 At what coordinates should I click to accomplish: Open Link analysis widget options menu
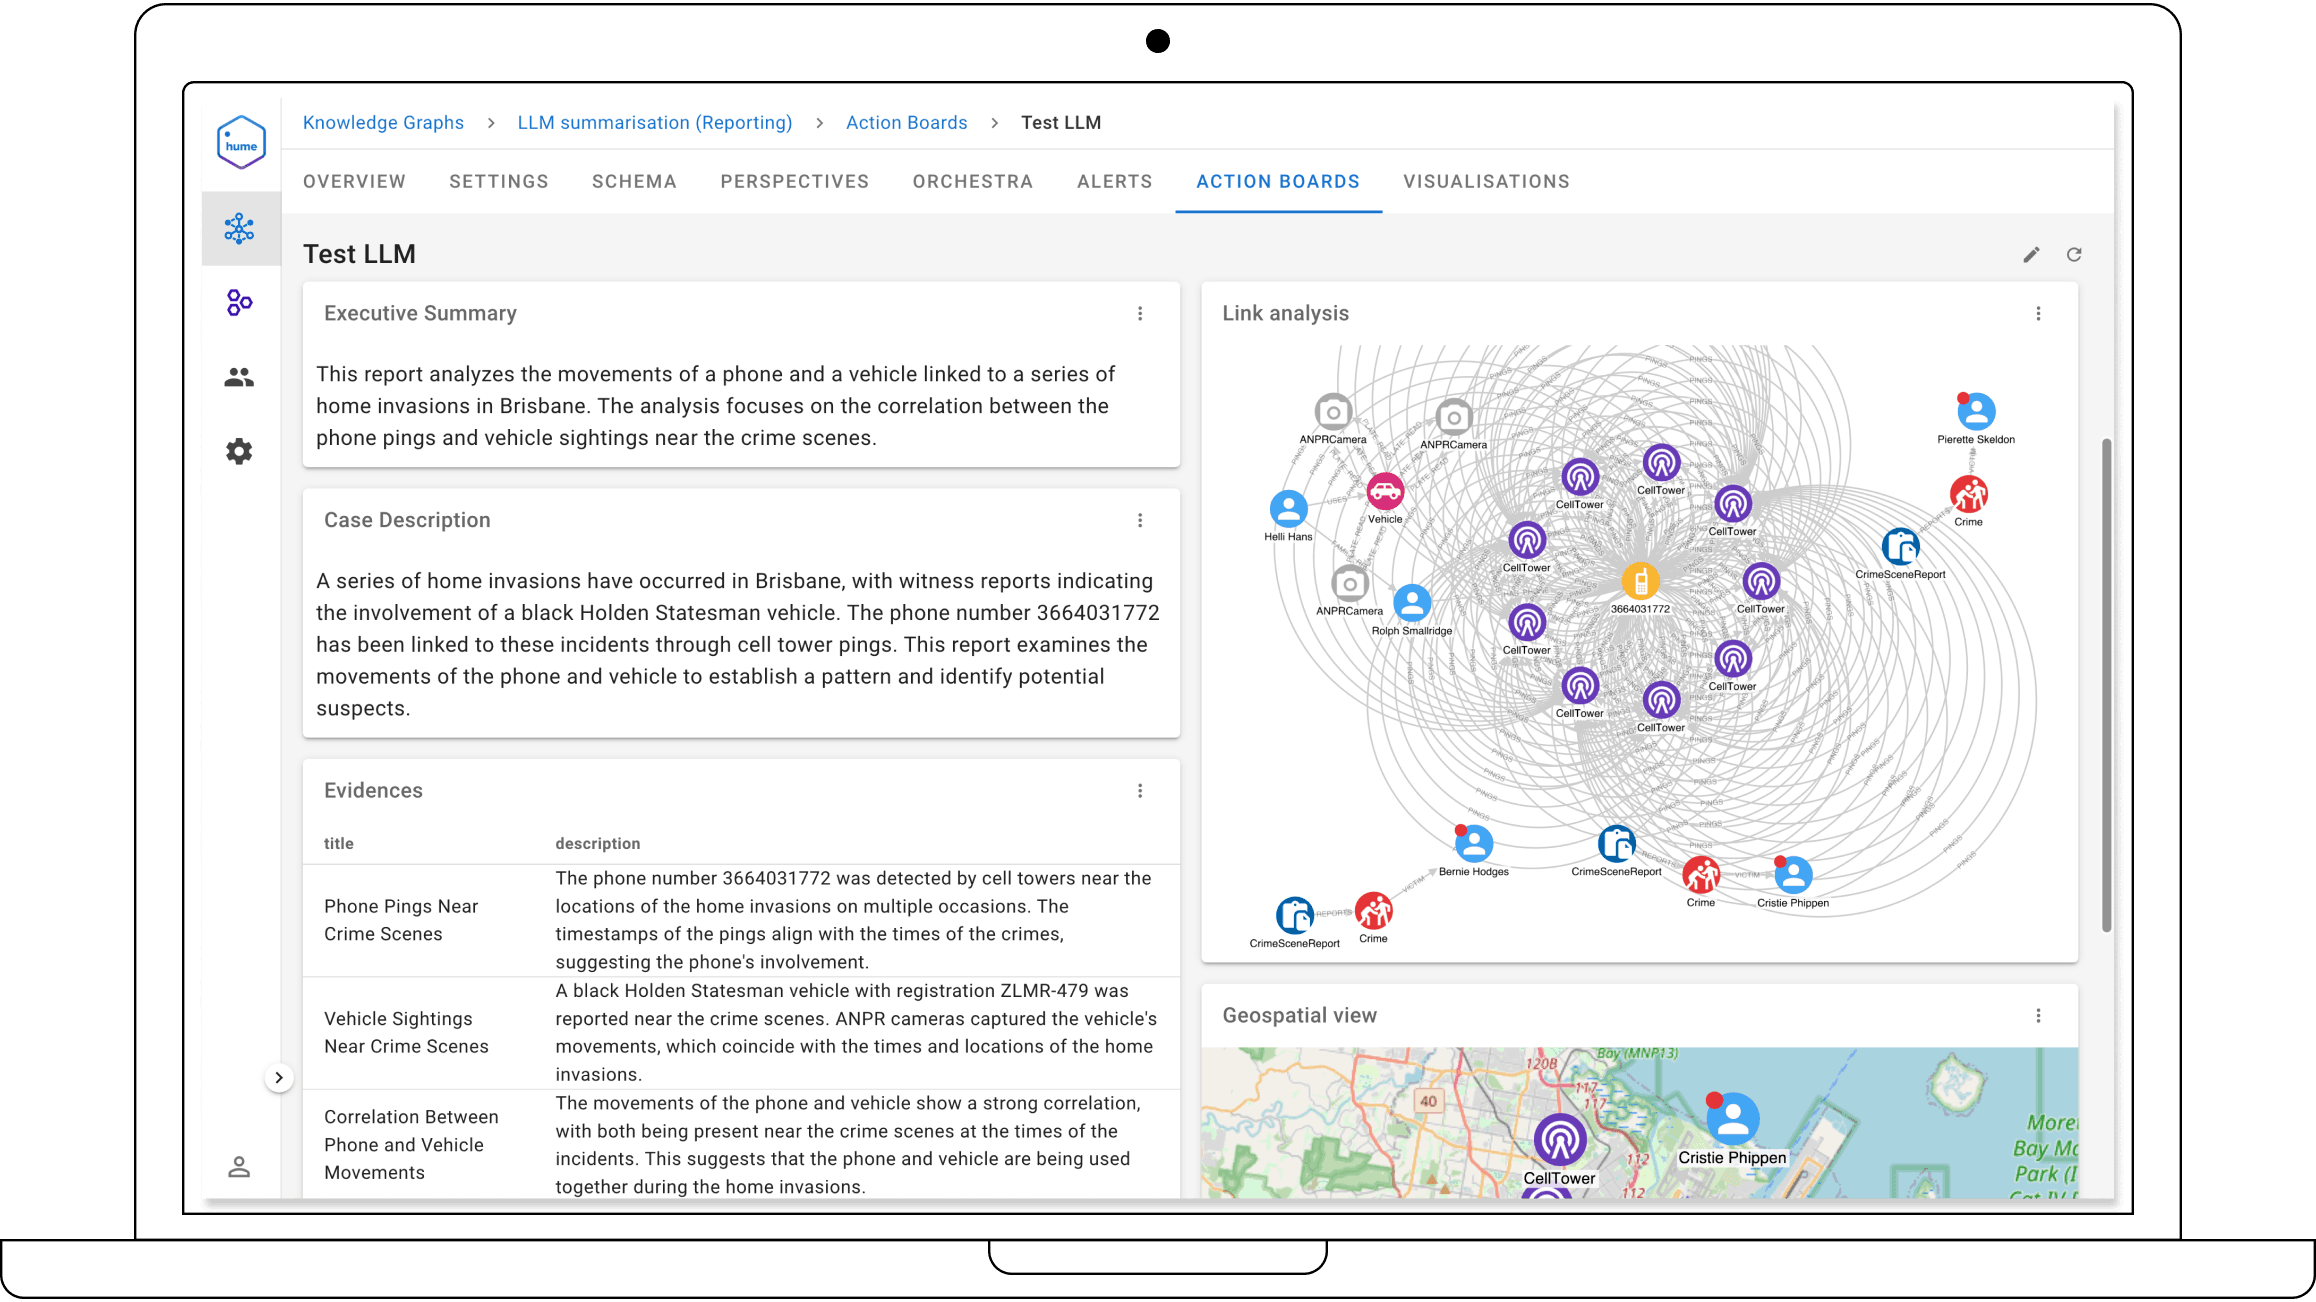2038,314
